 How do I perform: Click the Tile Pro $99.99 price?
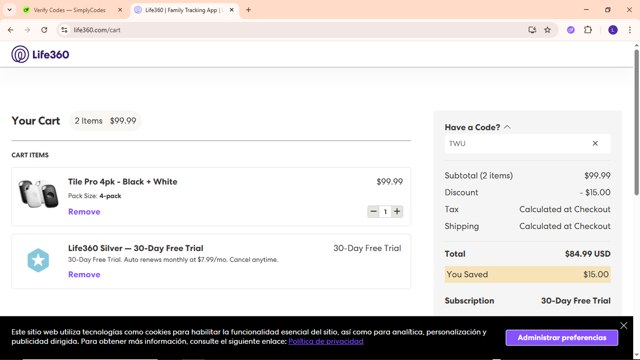389,182
